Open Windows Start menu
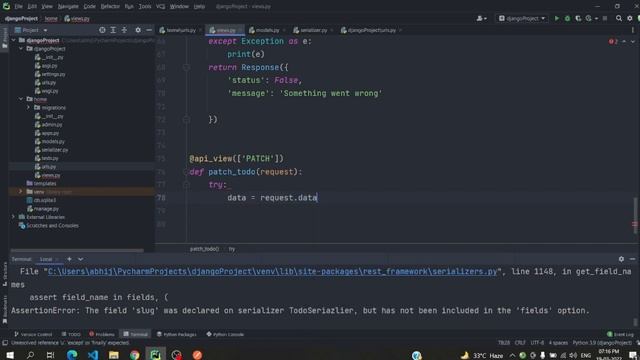The height and width of the screenshot is (360, 640). click(x=10, y=355)
